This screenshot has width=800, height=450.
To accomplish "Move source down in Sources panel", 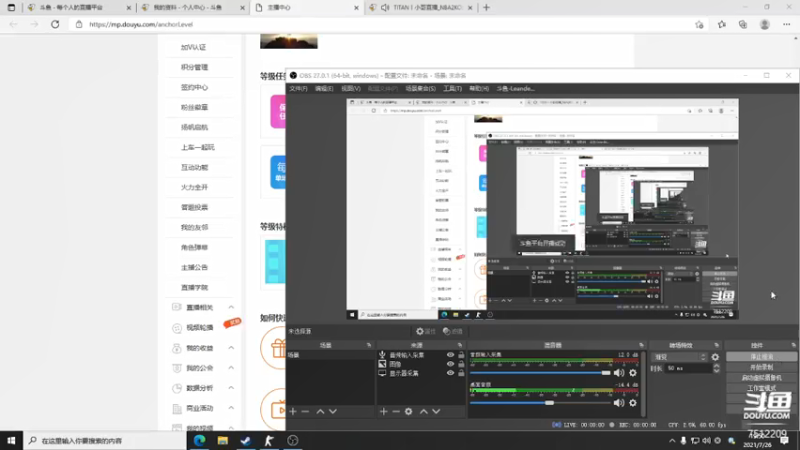I will tap(436, 411).
